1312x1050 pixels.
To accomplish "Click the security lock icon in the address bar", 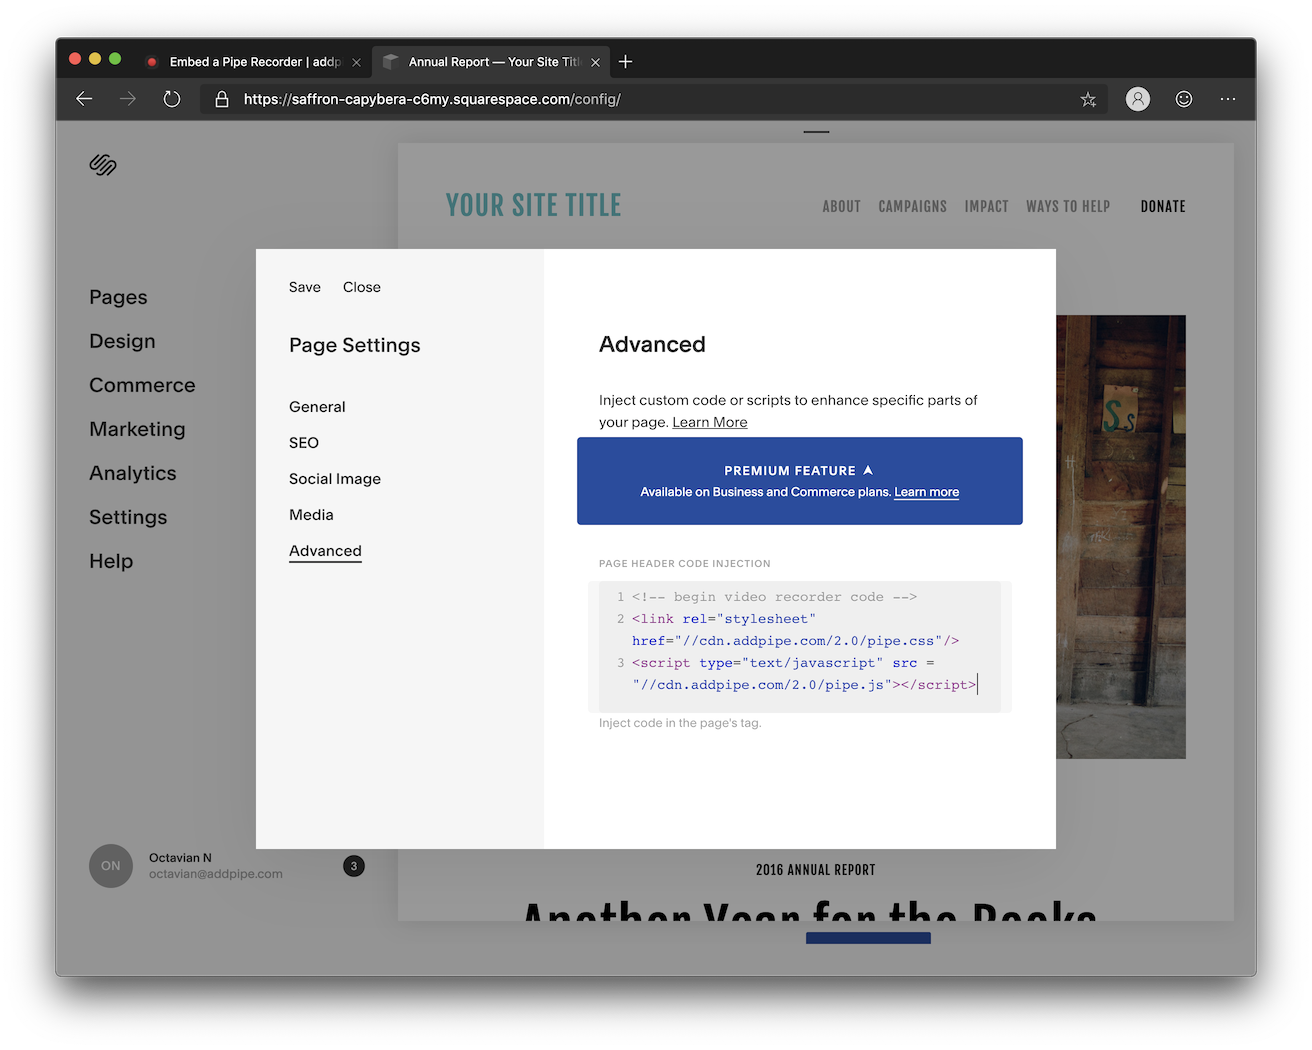I will (221, 99).
